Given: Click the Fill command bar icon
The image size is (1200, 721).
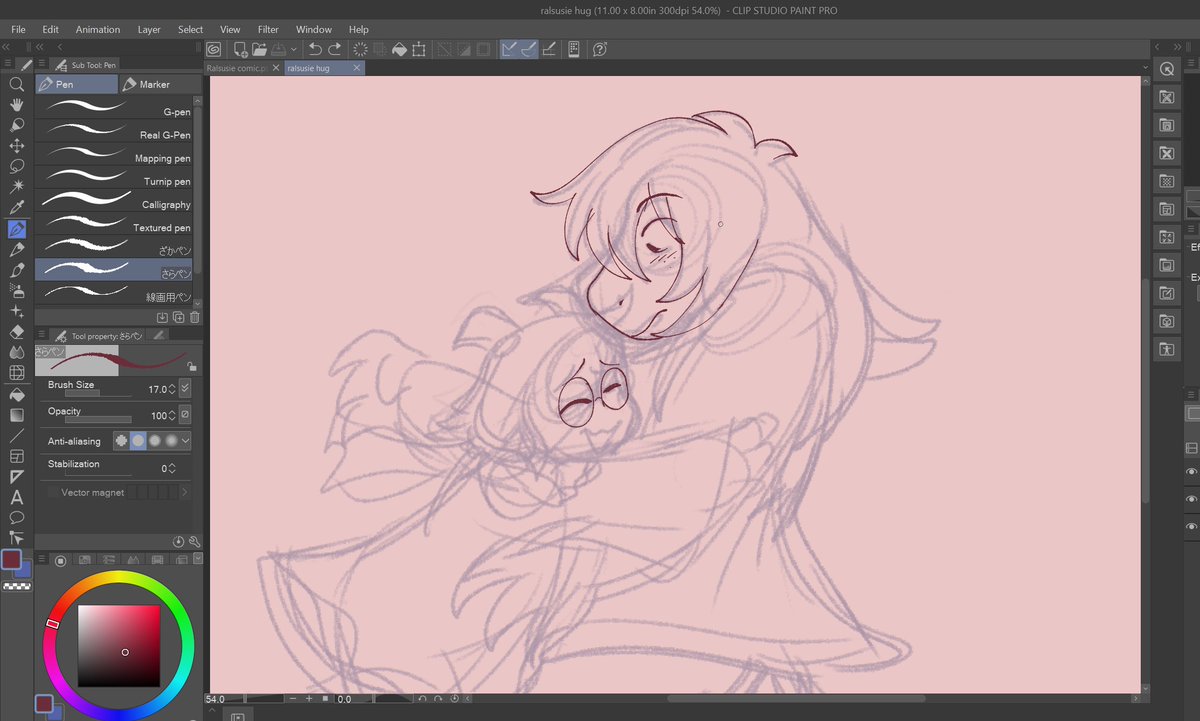Looking at the screenshot, I should click(399, 49).
